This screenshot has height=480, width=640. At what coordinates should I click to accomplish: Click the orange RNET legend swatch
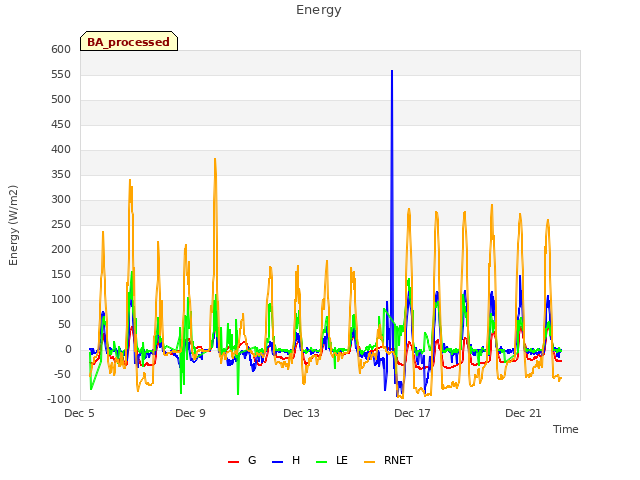pos(369,462)
